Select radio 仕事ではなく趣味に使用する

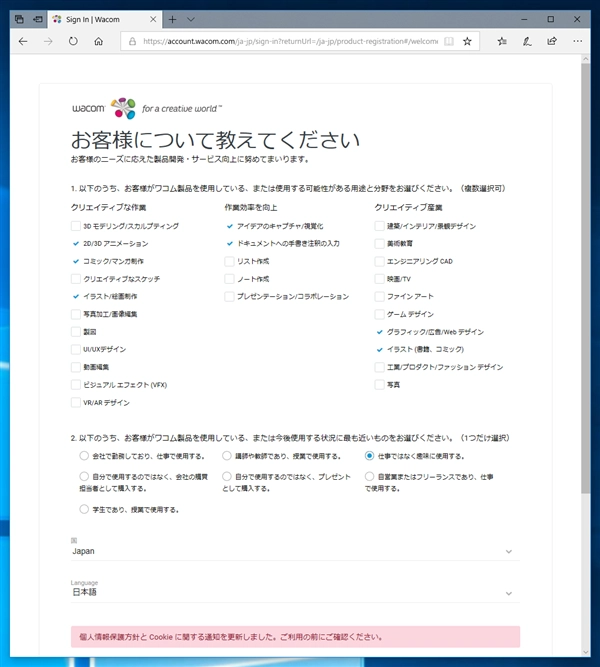click(x=369, y=456)
